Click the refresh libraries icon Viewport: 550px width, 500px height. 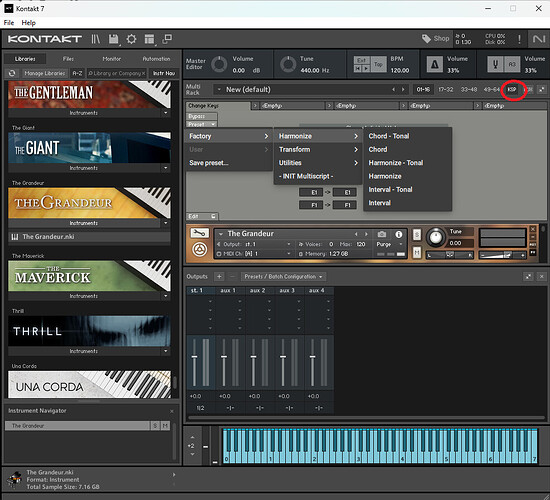pyautogui.click(x=12, y=73)
